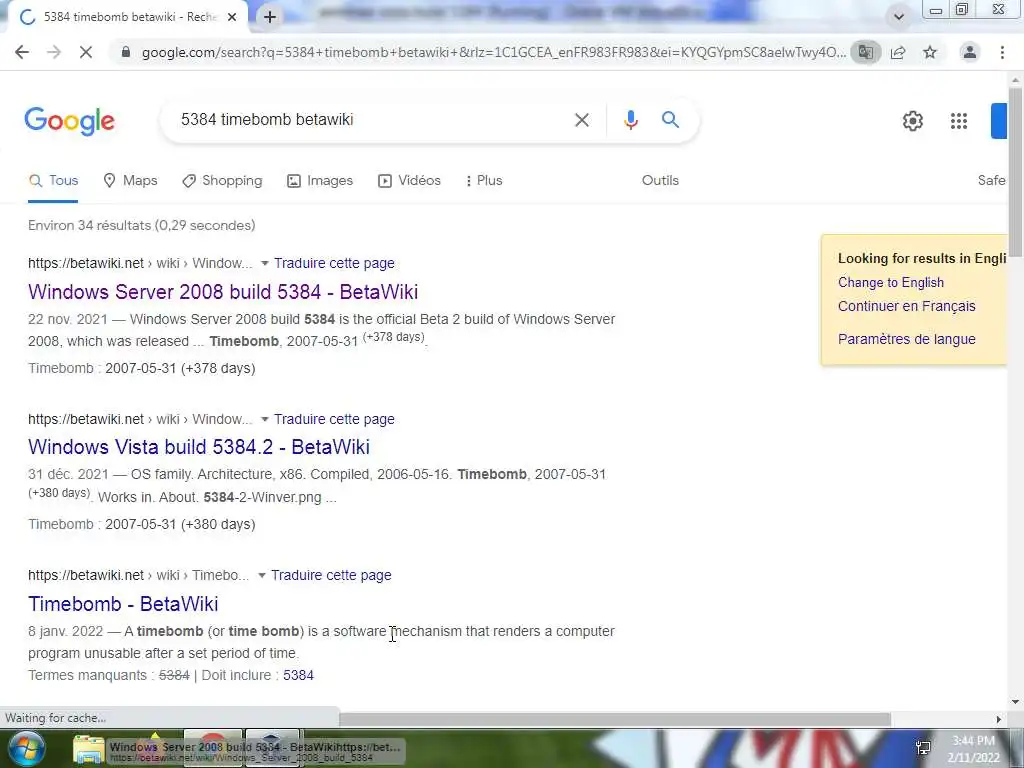Click Traduire cette page for Server 2008 result
The width and height of the screenshot is (1024, 768).
pos(334,263)
